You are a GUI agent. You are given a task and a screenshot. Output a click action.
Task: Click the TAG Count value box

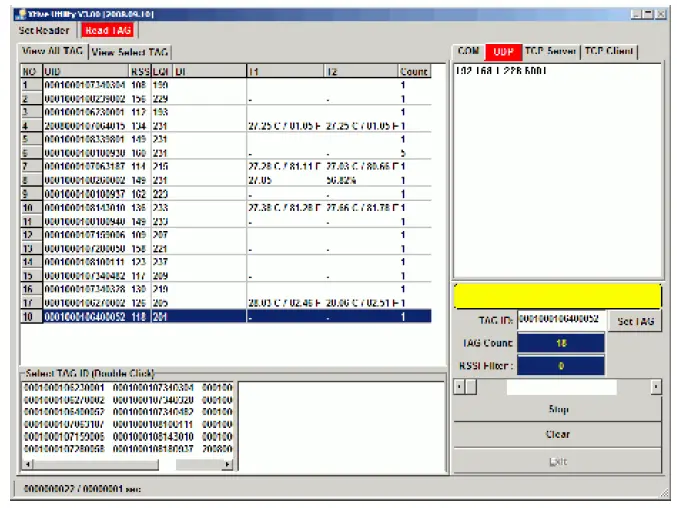[561, 343]
